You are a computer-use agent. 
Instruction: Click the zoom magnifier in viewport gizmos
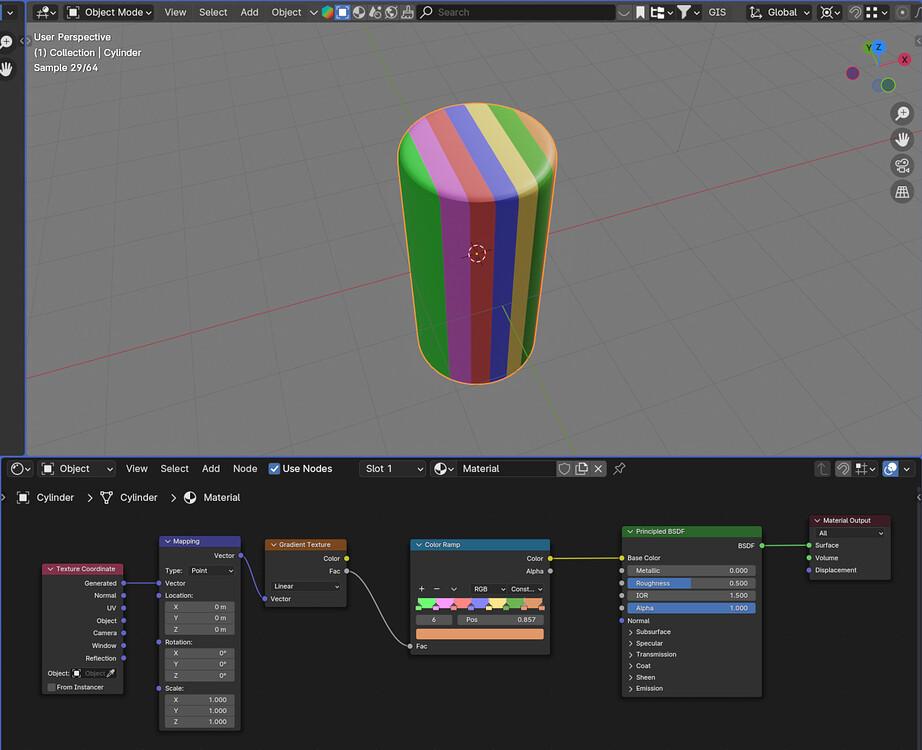point(902,113)
